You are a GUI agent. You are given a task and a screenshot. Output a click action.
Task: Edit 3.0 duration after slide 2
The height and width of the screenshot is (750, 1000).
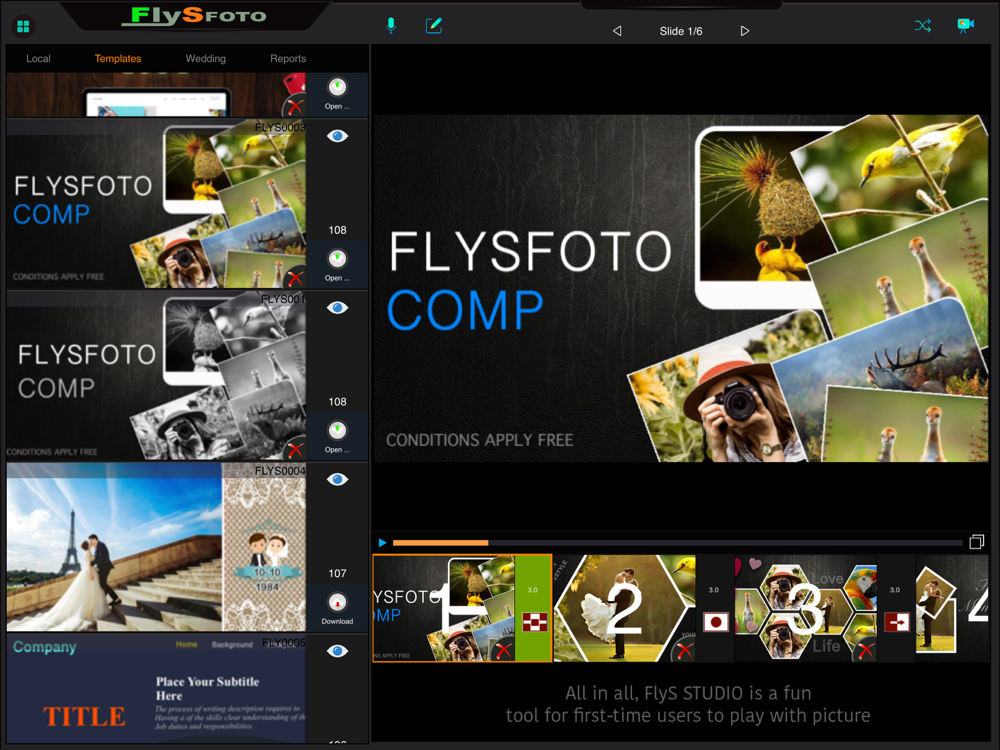[x=714, y=590]
